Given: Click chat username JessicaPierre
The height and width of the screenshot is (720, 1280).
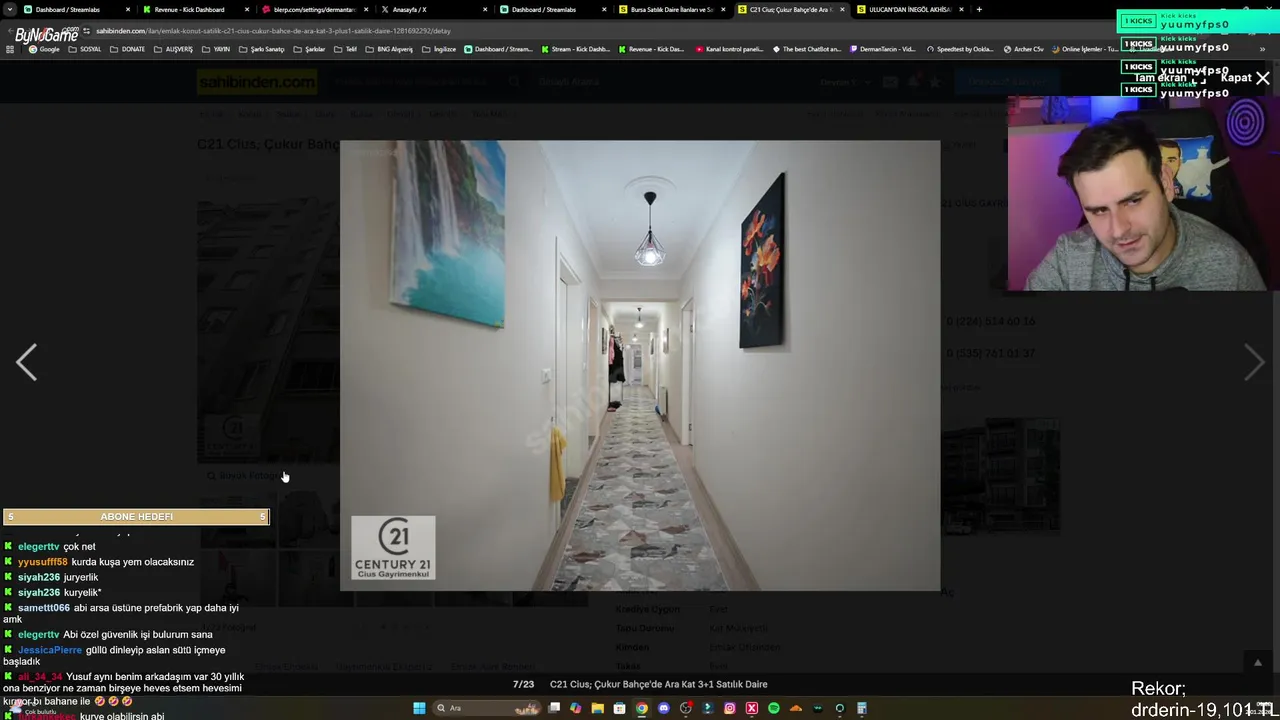Looking at the screenshot, I should (50, 650).
